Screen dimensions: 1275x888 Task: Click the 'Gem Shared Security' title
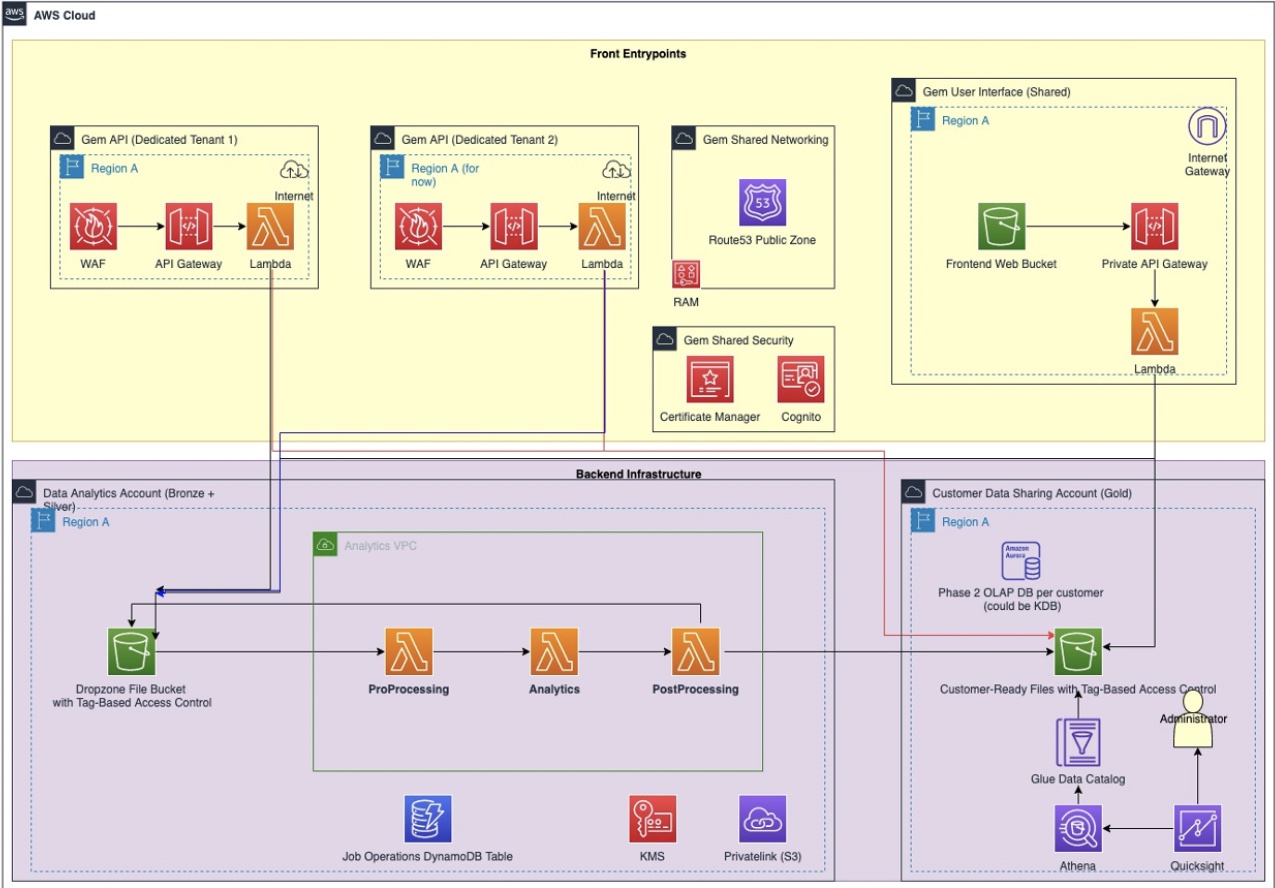738,340
